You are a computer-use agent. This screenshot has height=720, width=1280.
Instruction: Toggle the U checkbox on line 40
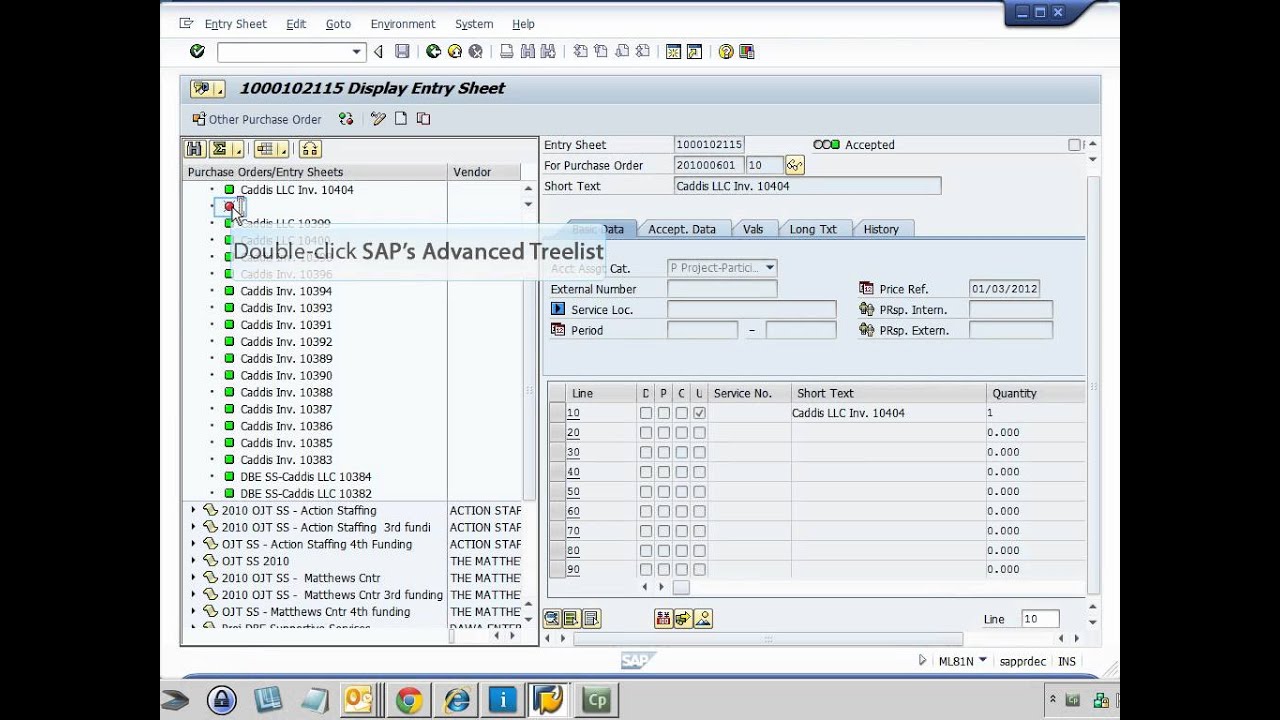click(x=699, y=472)
